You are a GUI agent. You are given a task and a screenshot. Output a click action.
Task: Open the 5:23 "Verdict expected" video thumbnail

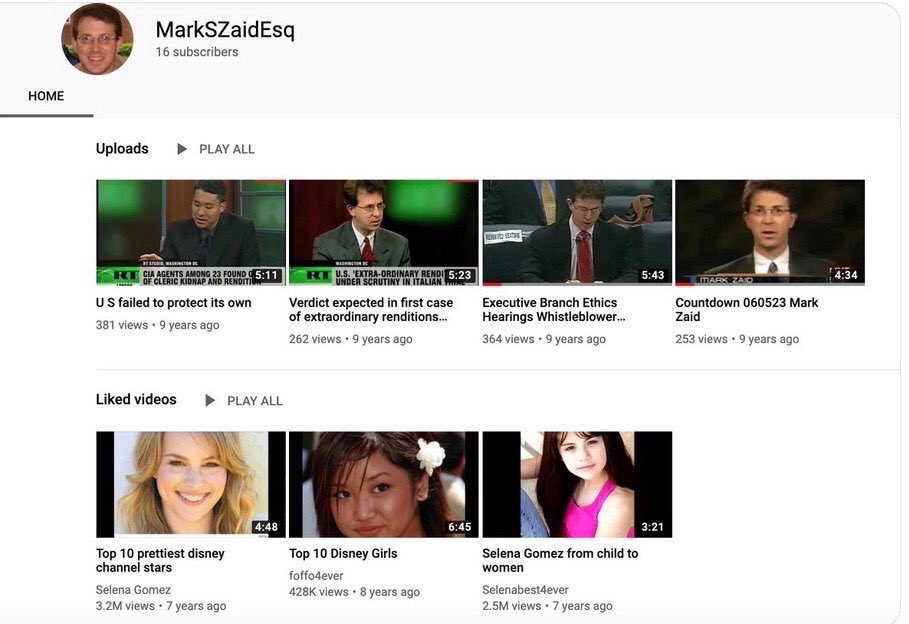383,232
